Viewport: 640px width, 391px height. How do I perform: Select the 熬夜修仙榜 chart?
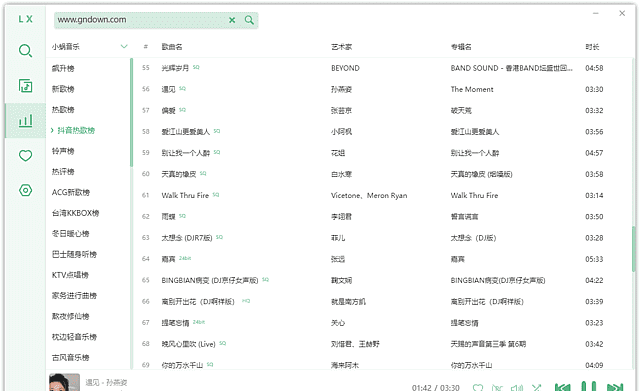pyautogui.click(x=71, y=316)
